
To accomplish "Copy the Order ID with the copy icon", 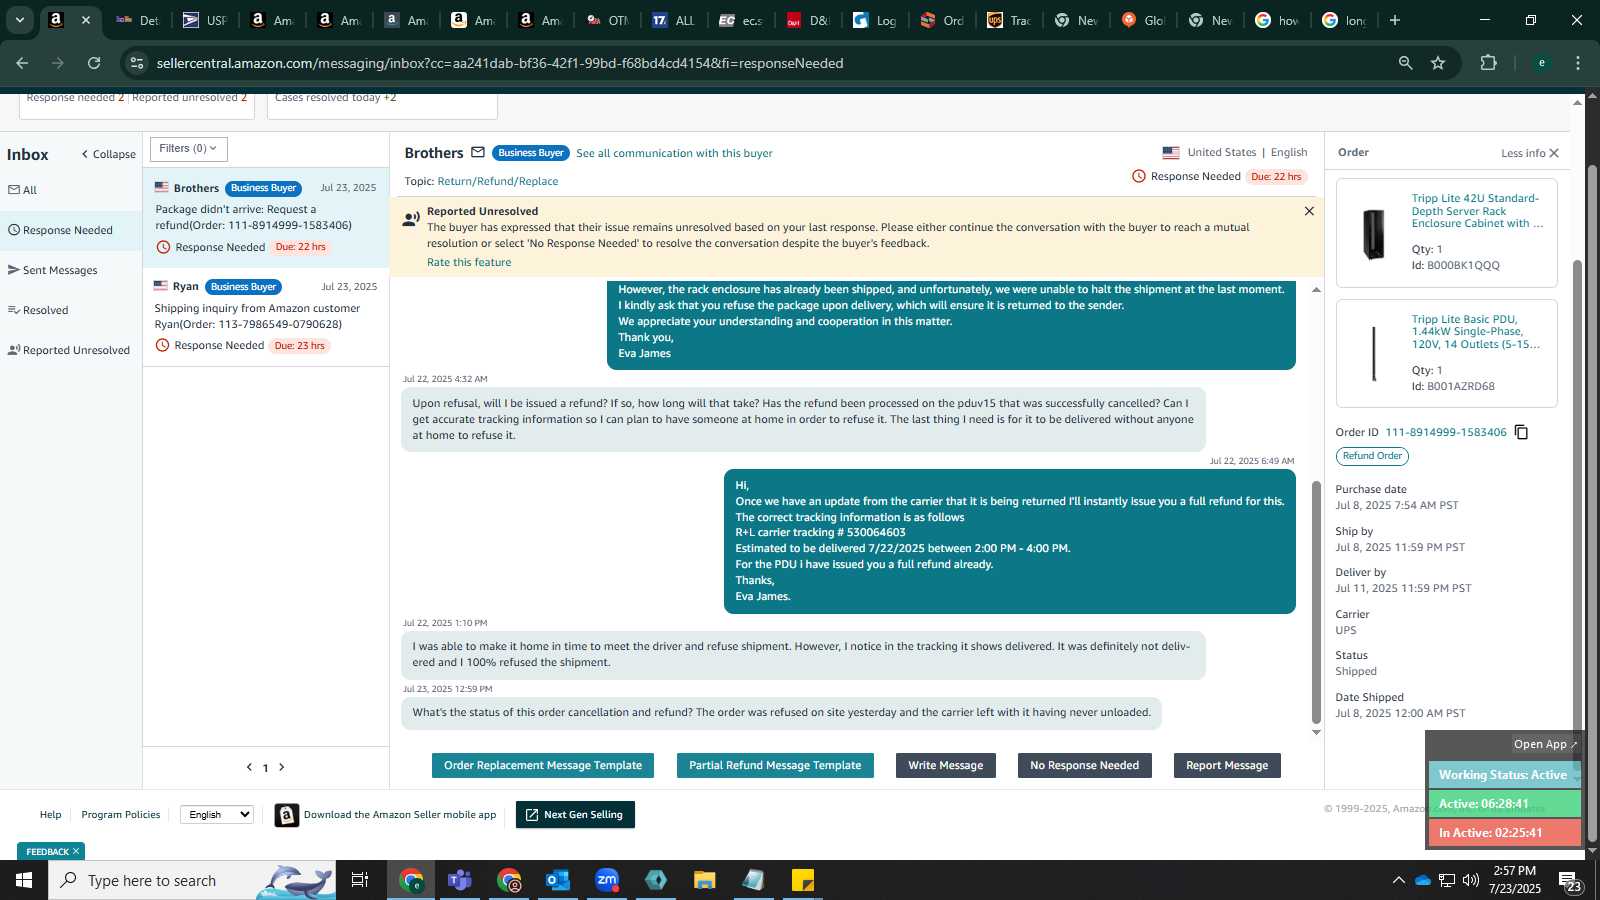I will click(1521, 432).
